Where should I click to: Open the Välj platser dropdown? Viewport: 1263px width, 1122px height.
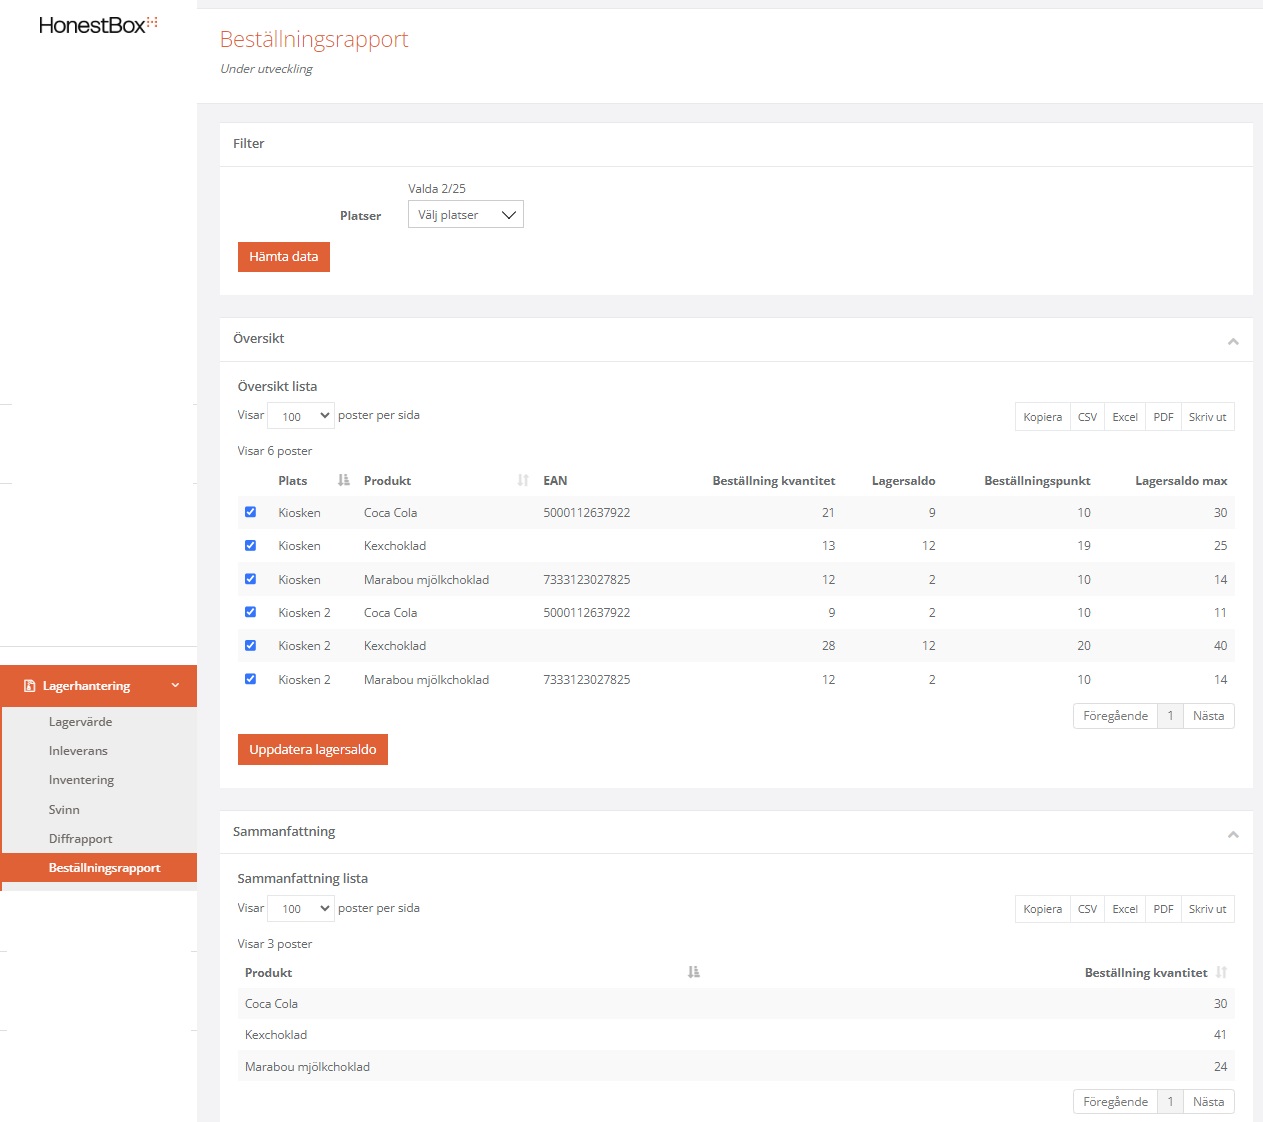[x=465, y=215]
